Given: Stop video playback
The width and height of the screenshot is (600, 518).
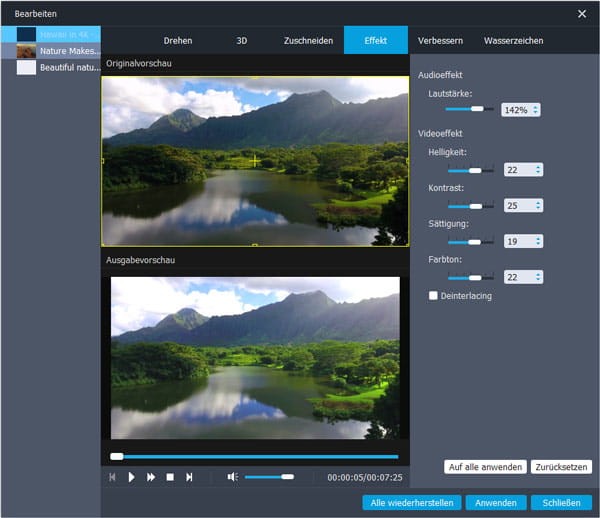Looking at the screenshot, I should tap(170, 477).
